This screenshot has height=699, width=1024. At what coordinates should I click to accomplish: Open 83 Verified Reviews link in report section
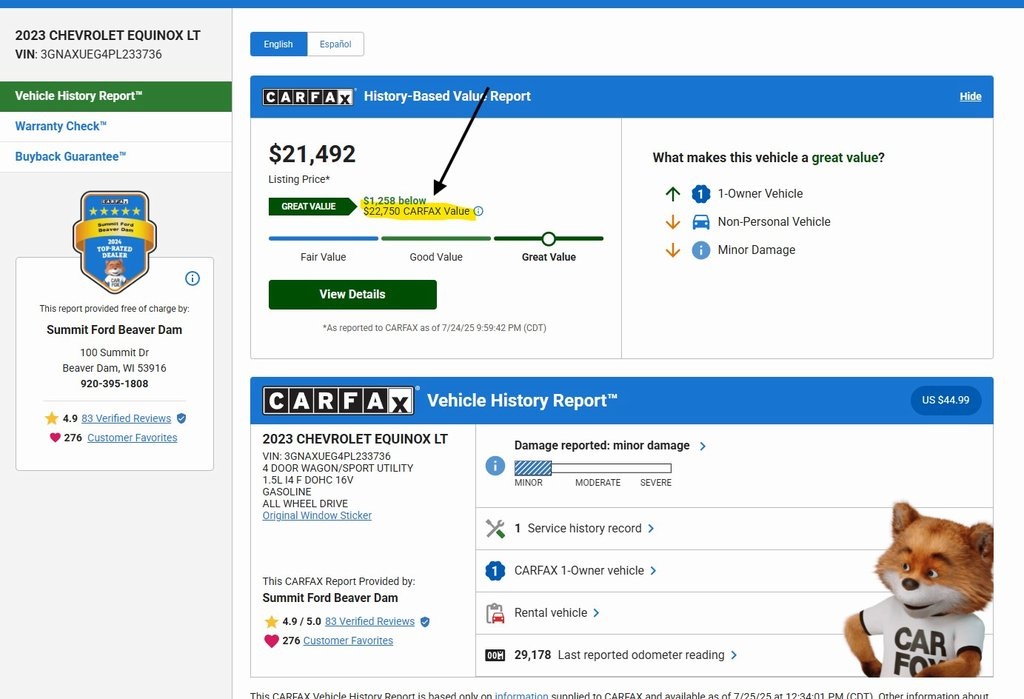click(x=370, y=621)
